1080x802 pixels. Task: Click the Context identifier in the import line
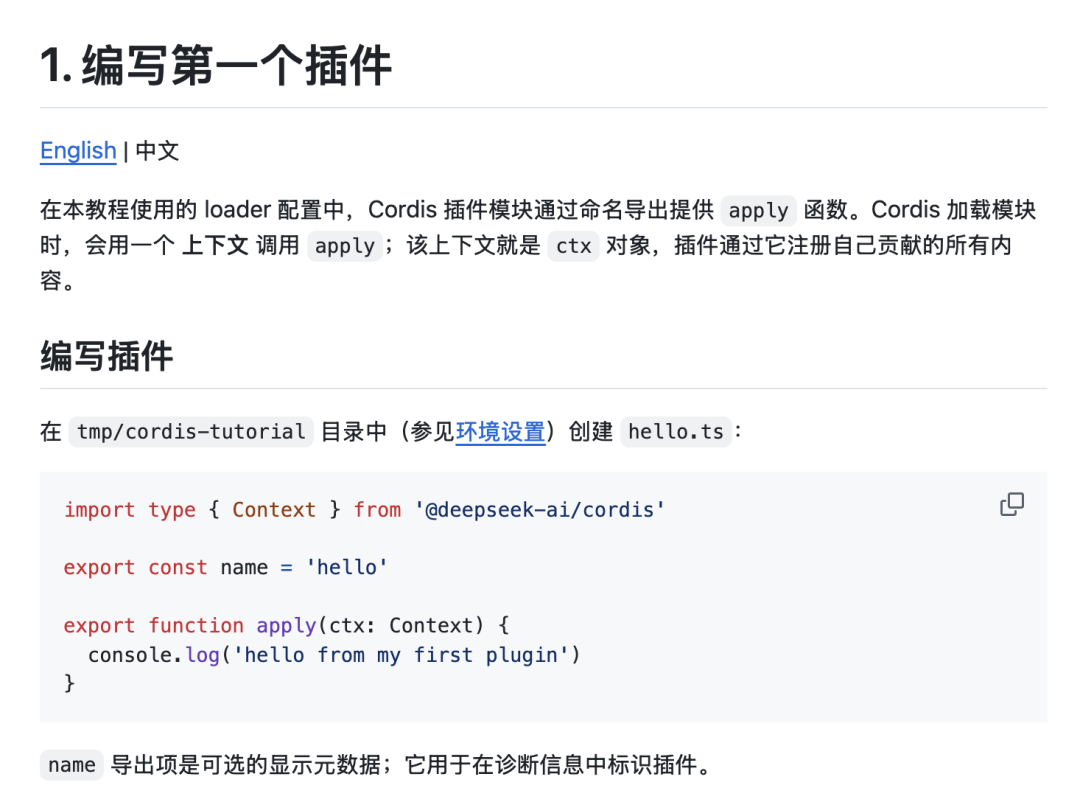click(x=273, y=510)
